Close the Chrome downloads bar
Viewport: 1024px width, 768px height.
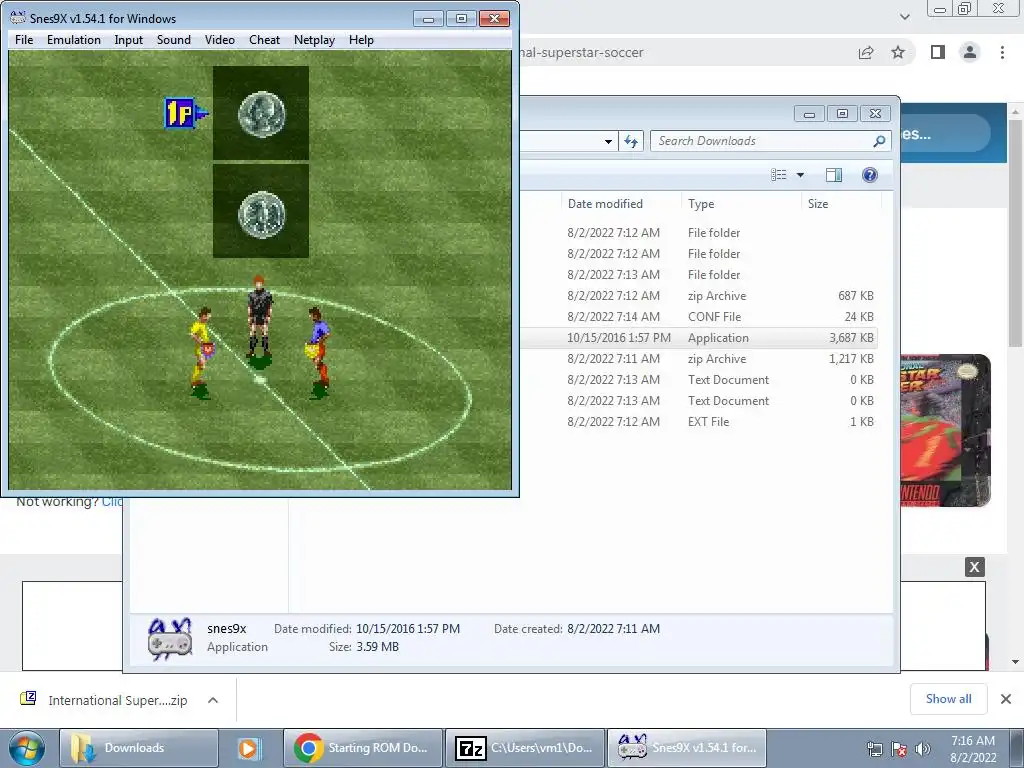click(1006, 699)
